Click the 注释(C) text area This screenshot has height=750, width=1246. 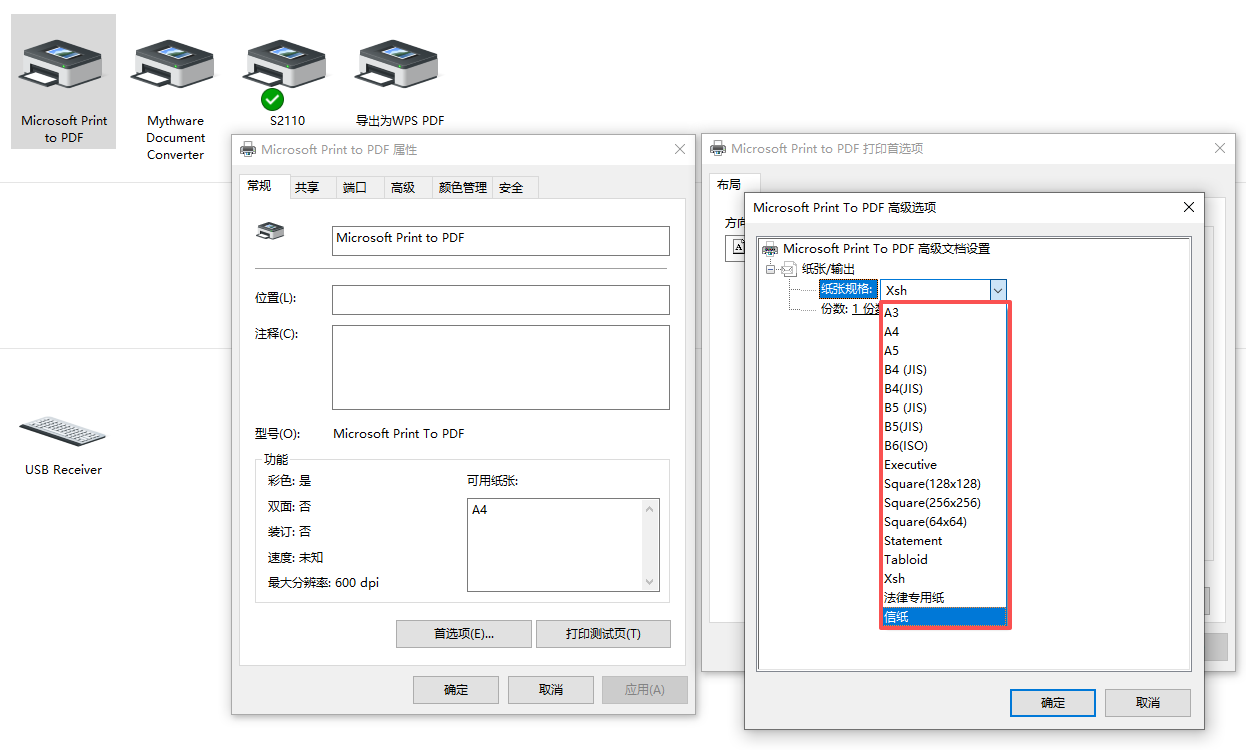(501, 367)
